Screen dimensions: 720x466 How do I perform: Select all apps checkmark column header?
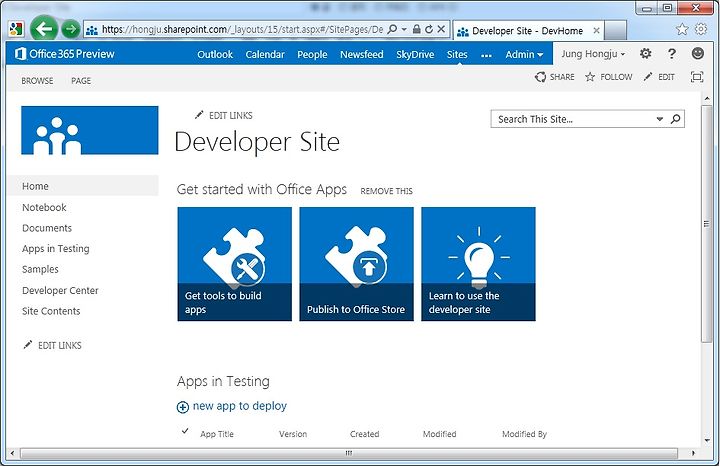[185, 431]
